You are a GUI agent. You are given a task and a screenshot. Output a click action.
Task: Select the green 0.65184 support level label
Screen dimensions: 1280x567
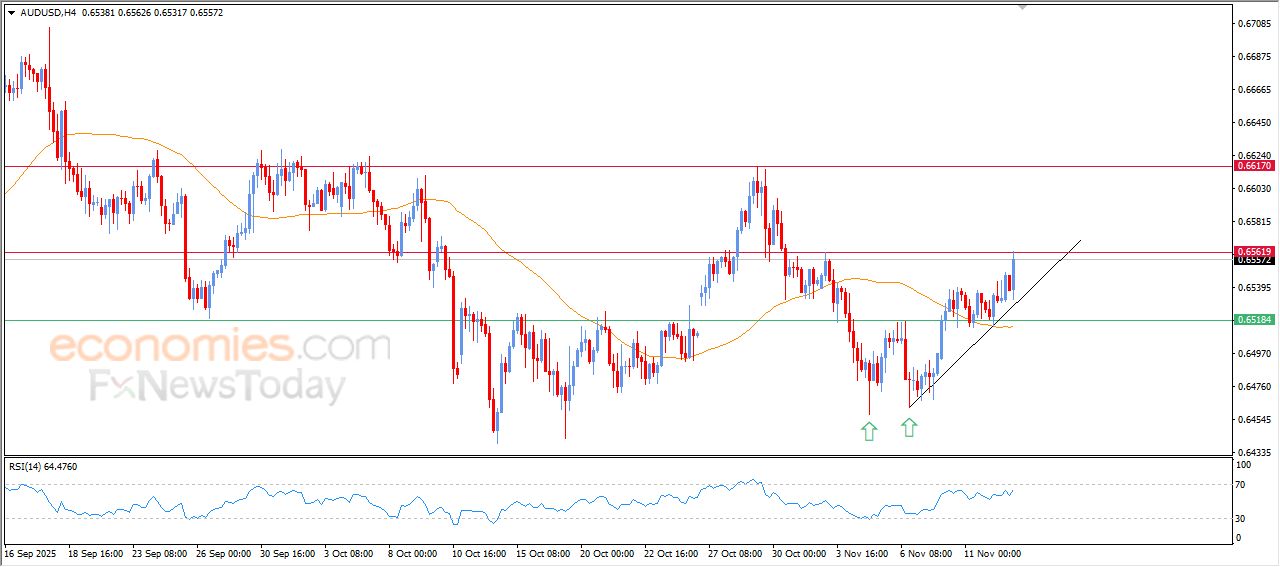point(1254,320)
